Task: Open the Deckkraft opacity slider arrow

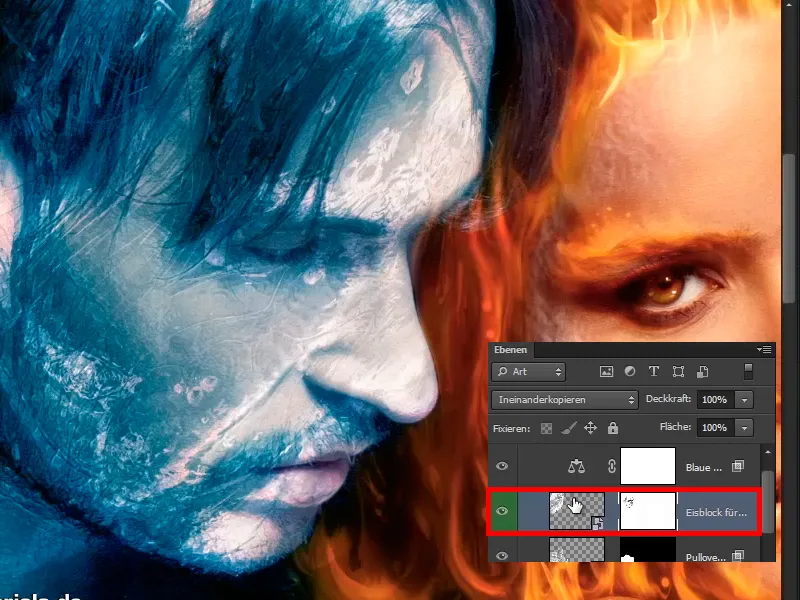Action: (x=744, y=400)
